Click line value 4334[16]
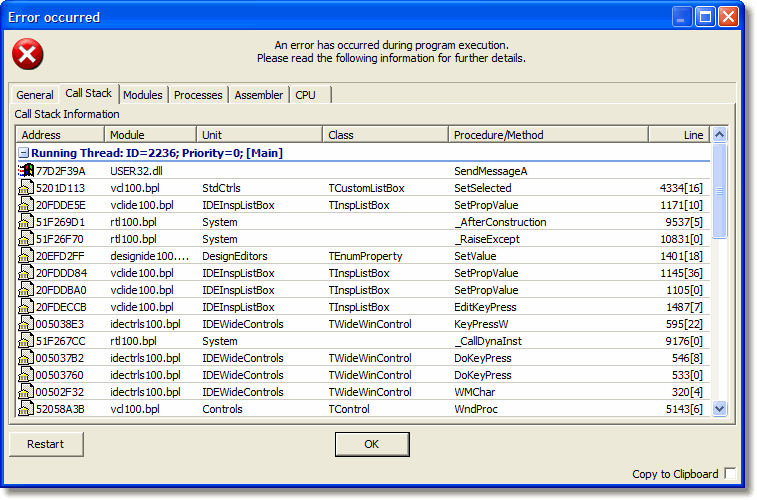 [681, 188]
